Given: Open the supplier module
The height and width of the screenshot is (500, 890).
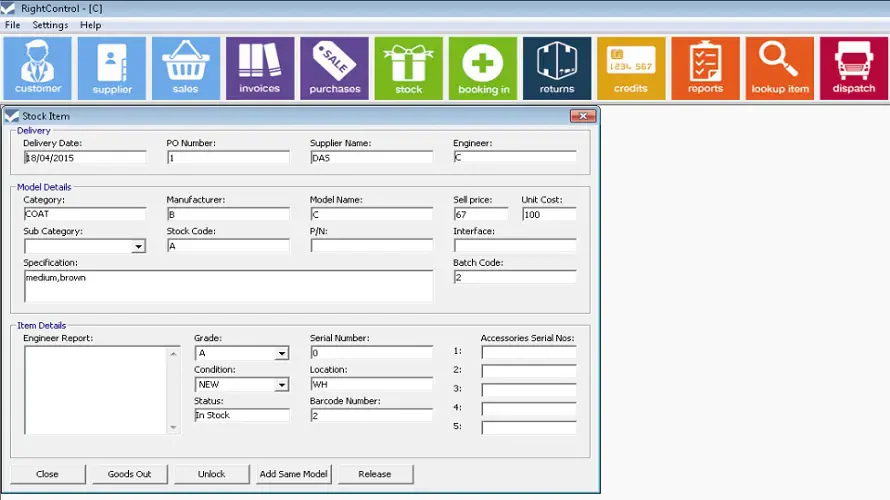Looking at the screenshot, I should pyautogui.click(x=112, y=68).
